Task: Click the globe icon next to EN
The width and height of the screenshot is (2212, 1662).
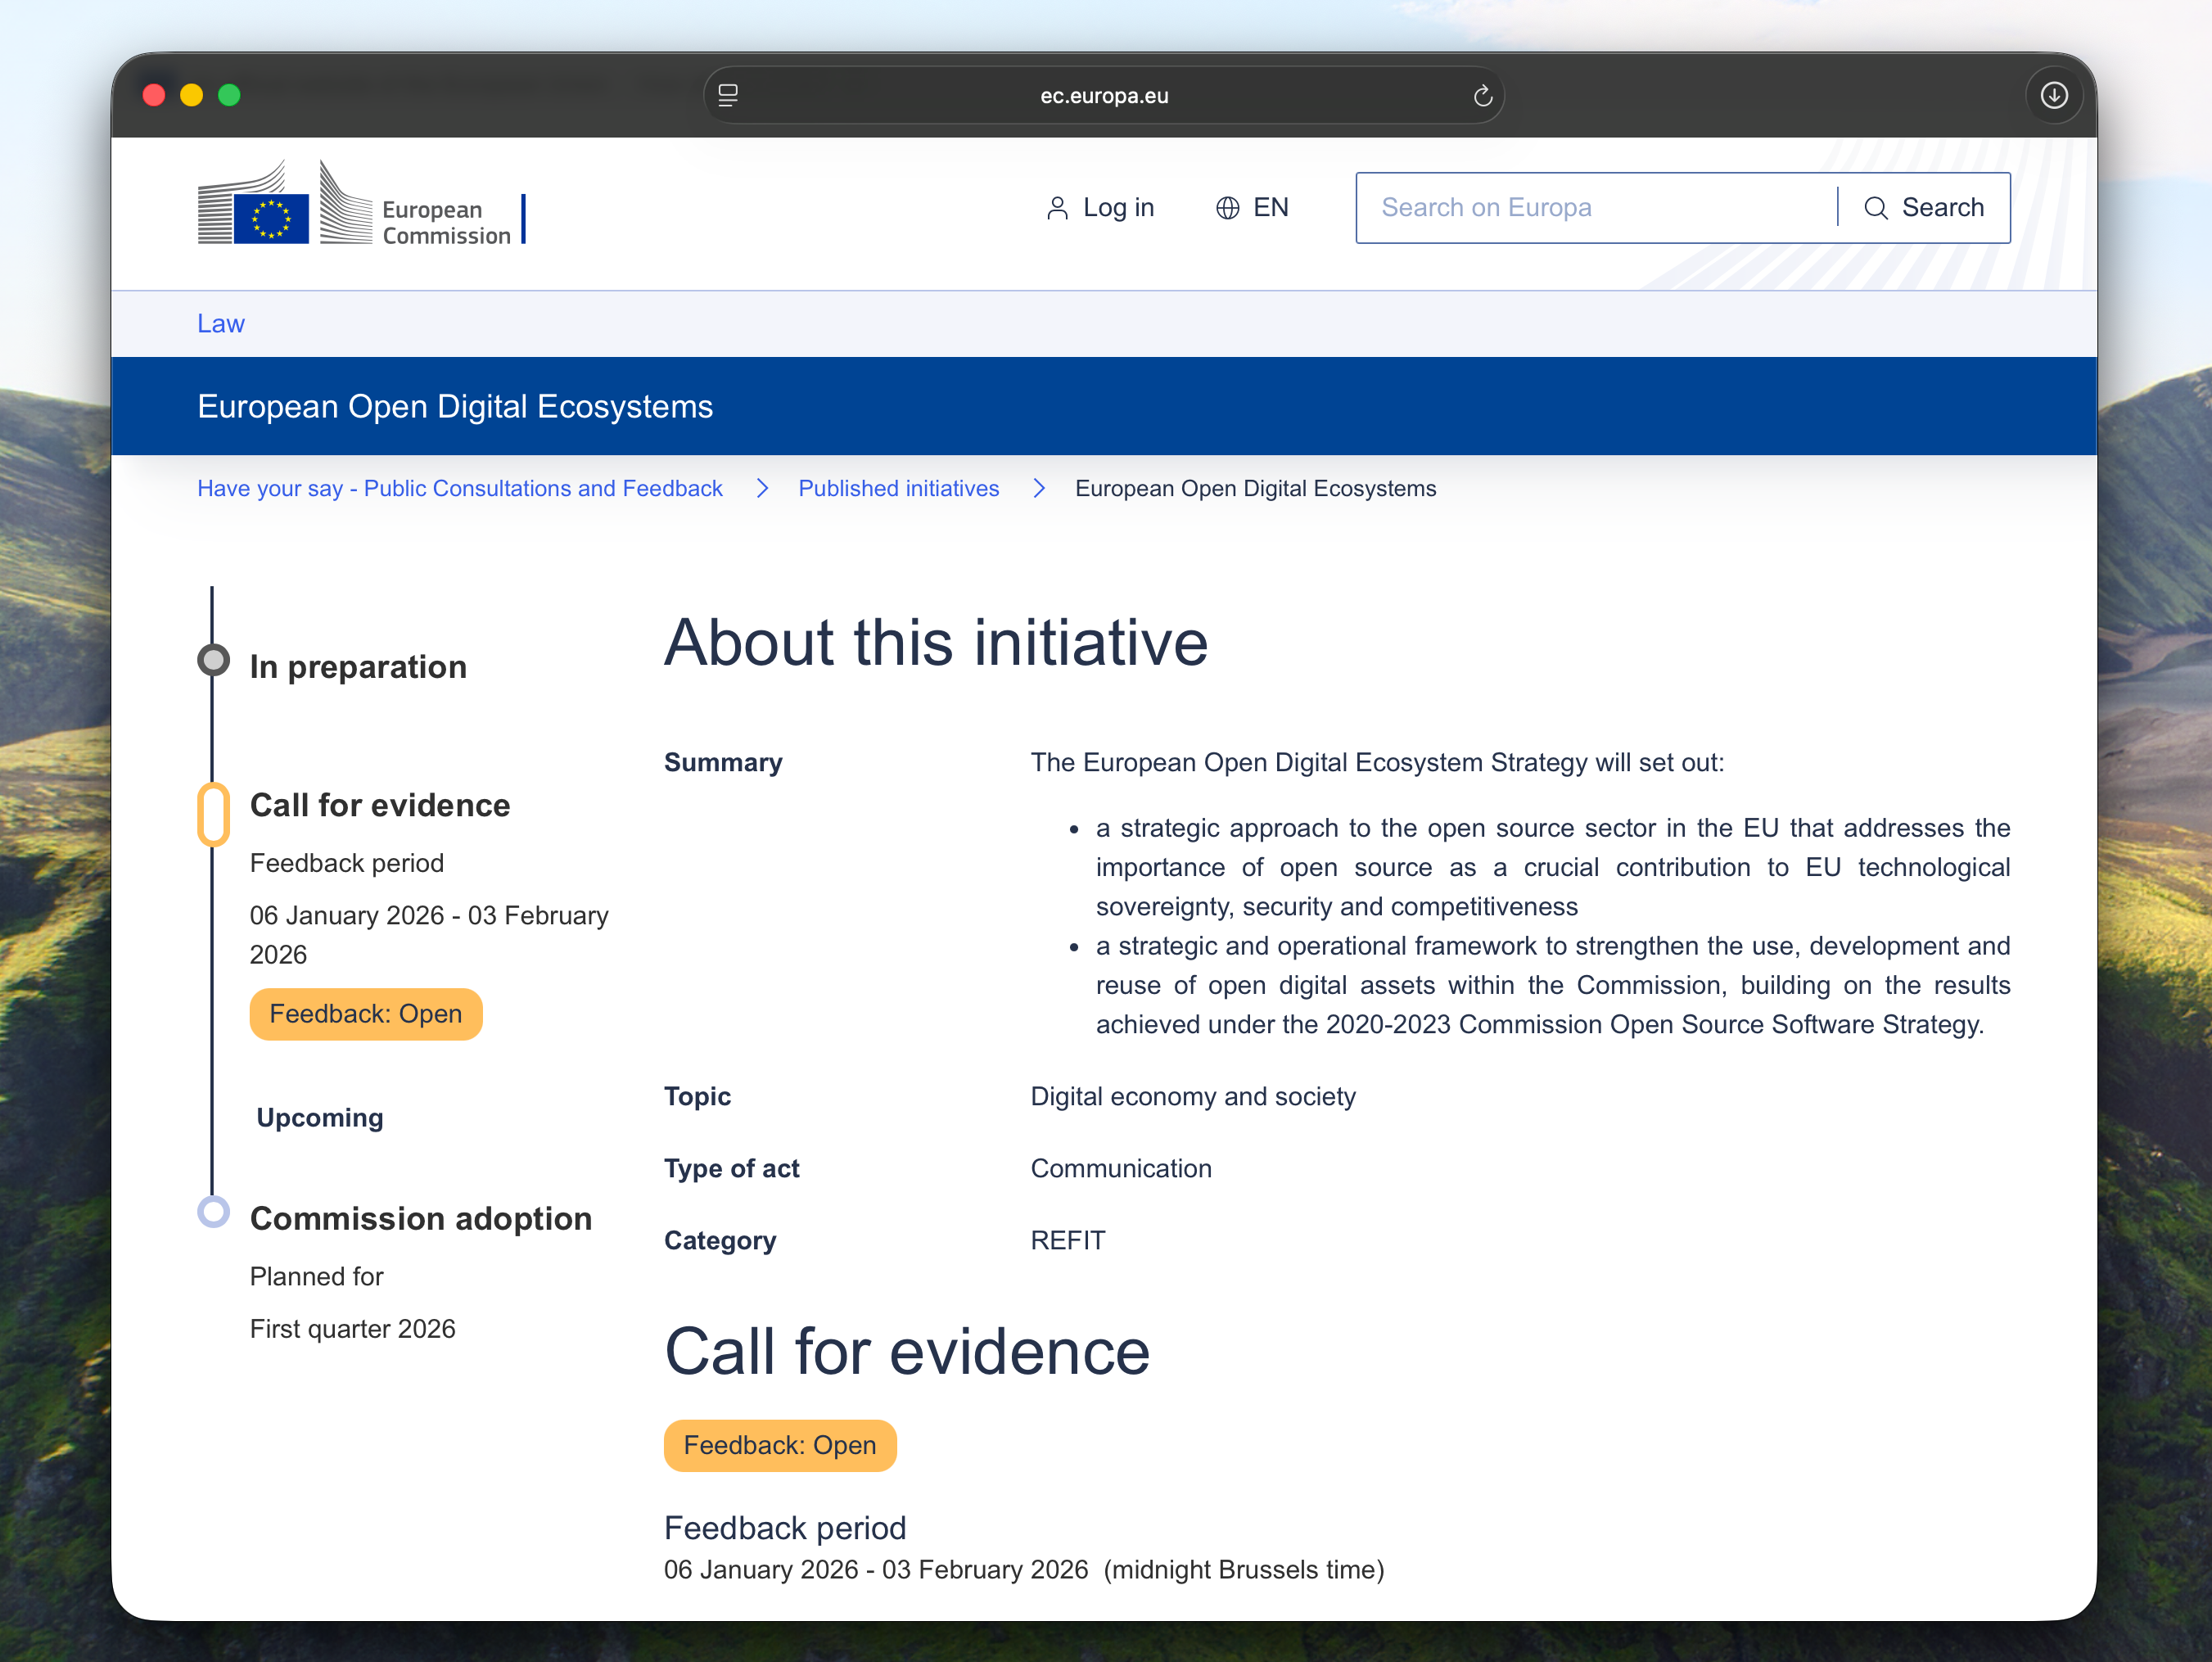Action: point(1227,207)
